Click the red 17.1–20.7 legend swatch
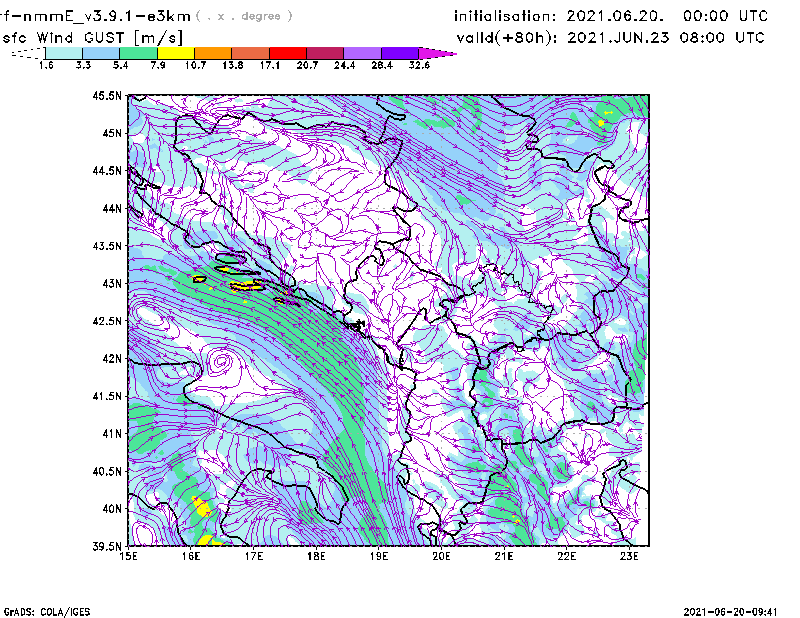This screenshot has height=618, width=800. (x=288, y=53)
